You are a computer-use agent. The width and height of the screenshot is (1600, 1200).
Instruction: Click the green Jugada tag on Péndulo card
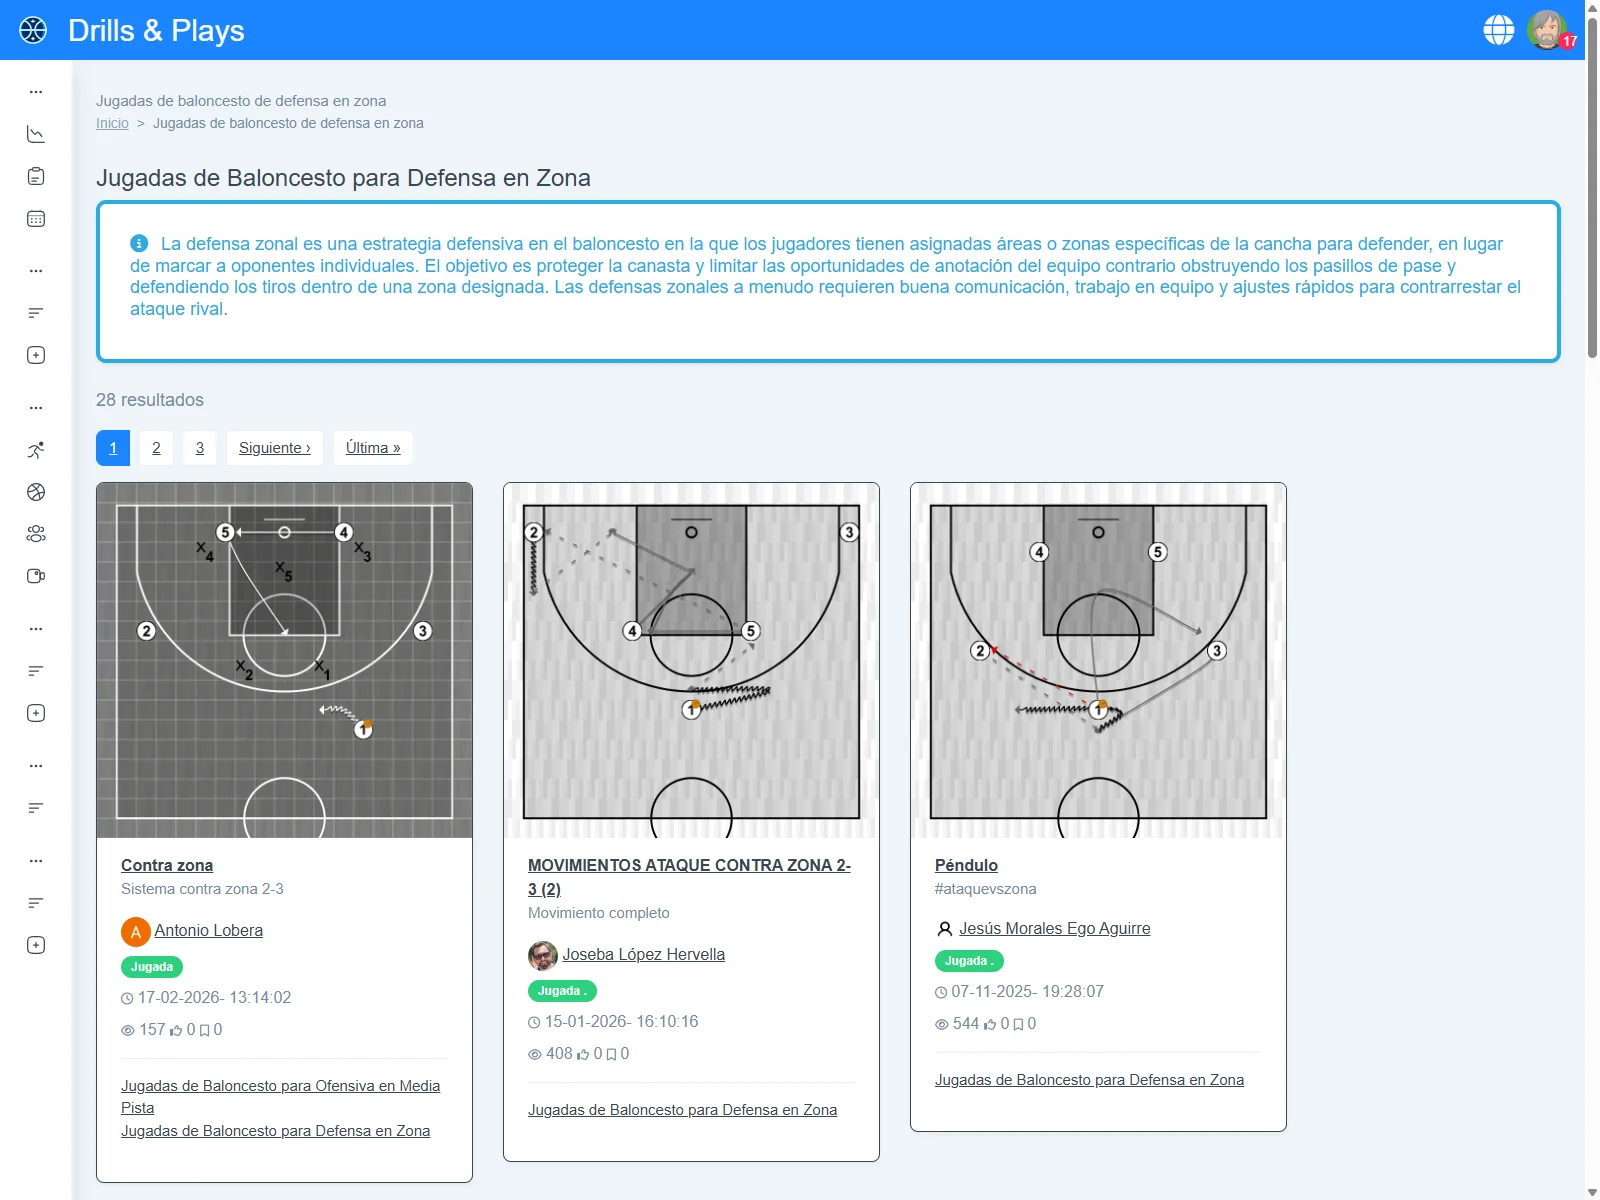(968, 961)
